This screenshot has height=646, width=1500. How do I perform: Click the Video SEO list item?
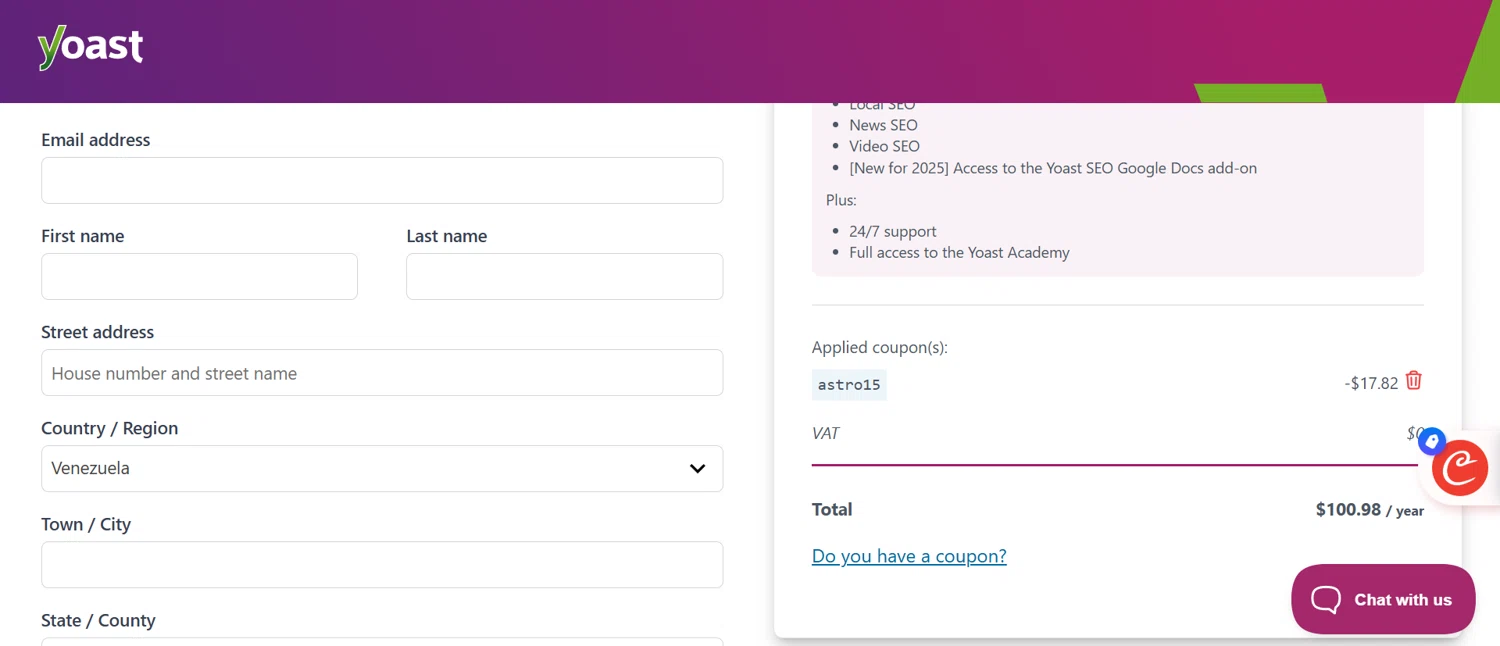[885, 146]
